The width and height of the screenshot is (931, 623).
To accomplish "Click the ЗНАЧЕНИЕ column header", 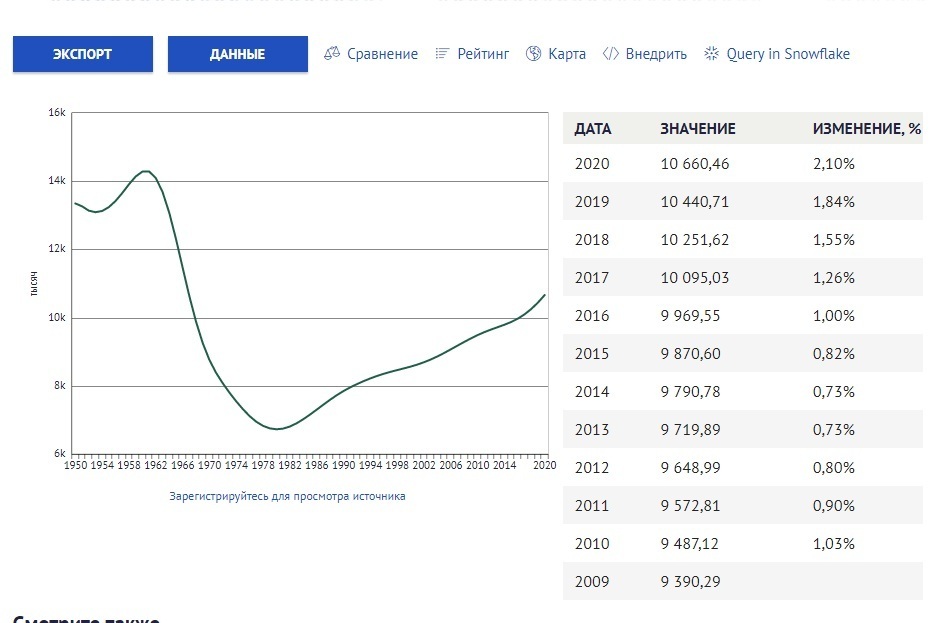I will pos(697,129).
